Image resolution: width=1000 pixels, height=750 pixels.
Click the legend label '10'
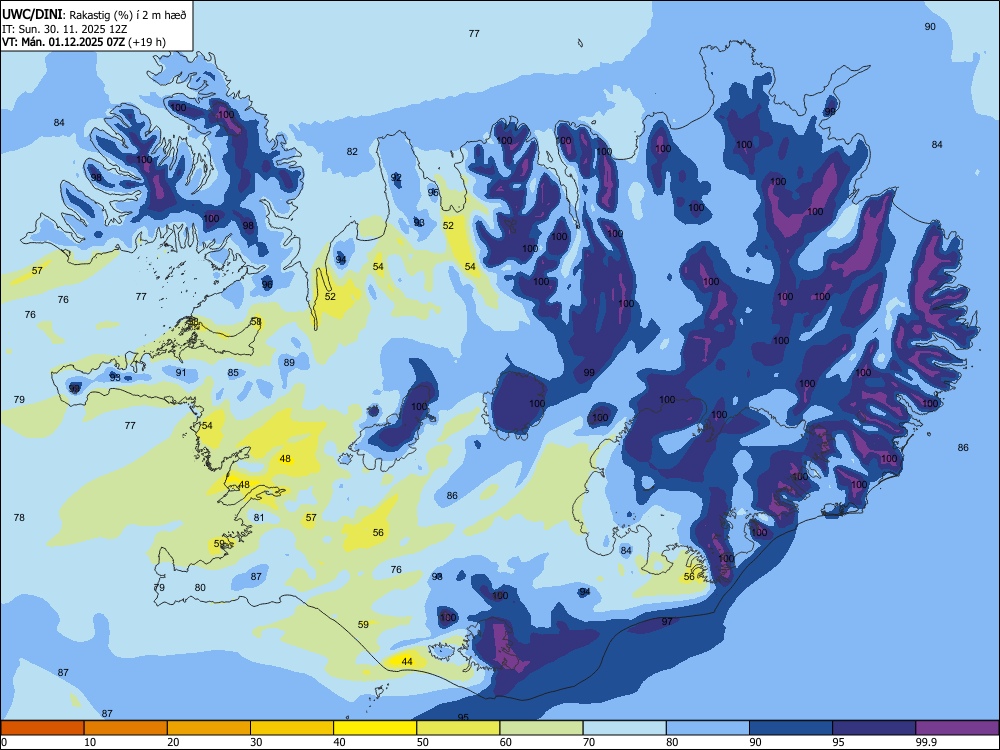[90, 742]
